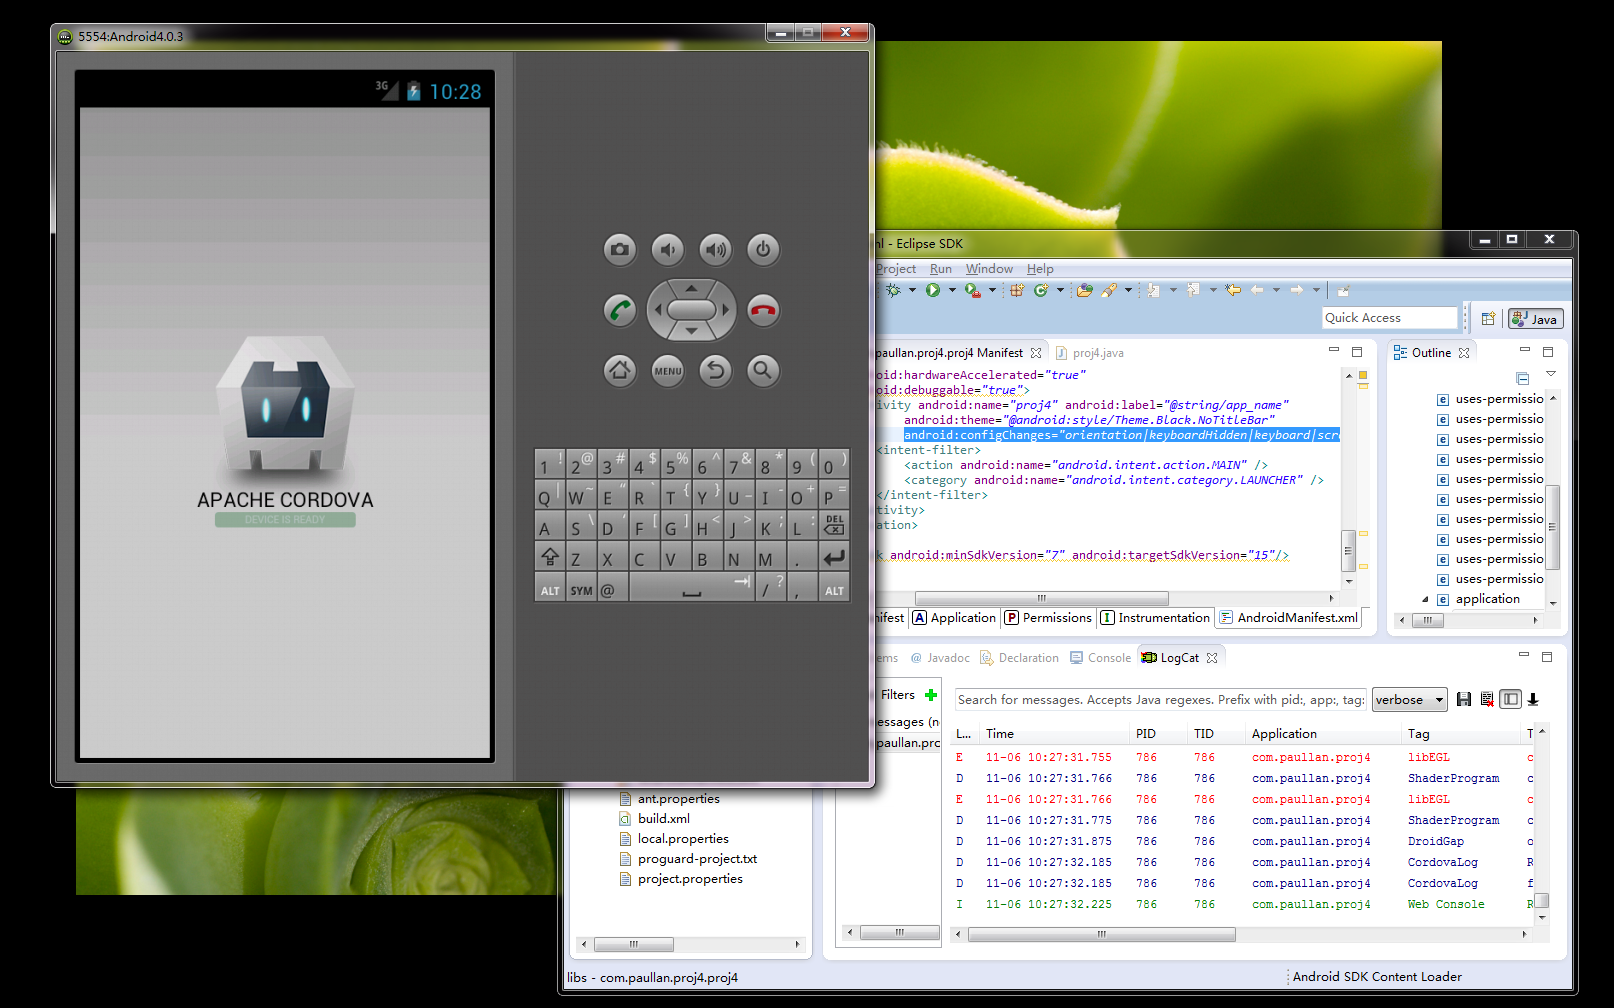Screen dimensions: 1614x1008
Task: Open the Outline view menu triangle
Action: pyautogui.click(x=1551, y=373)
